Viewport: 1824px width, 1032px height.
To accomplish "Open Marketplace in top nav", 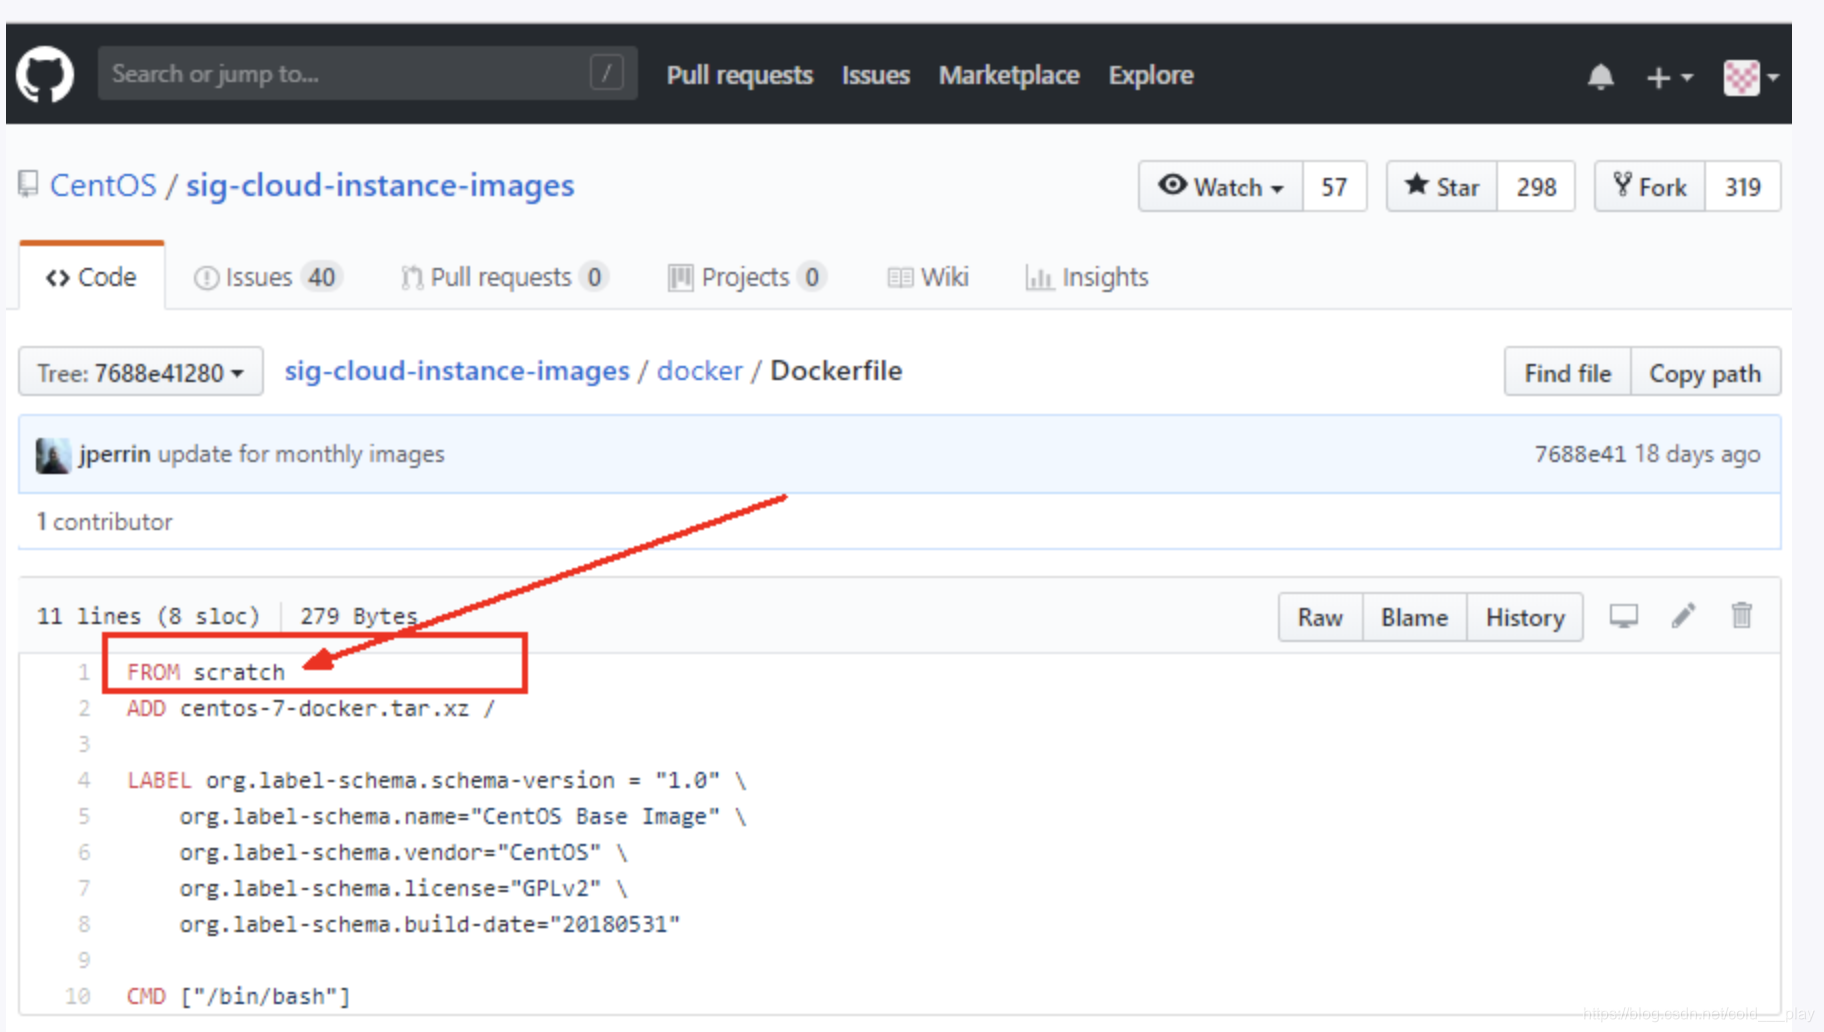I will 1008,75.
